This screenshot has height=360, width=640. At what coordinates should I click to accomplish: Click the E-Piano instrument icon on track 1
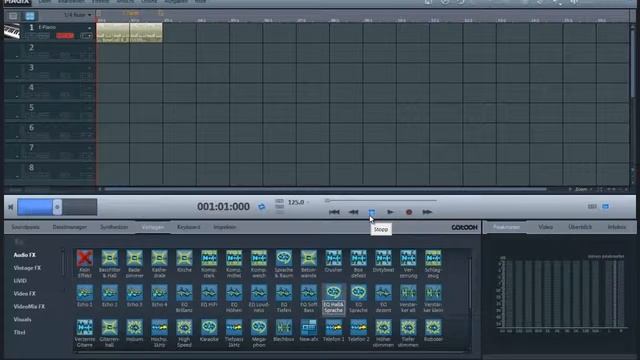(12, 31)
